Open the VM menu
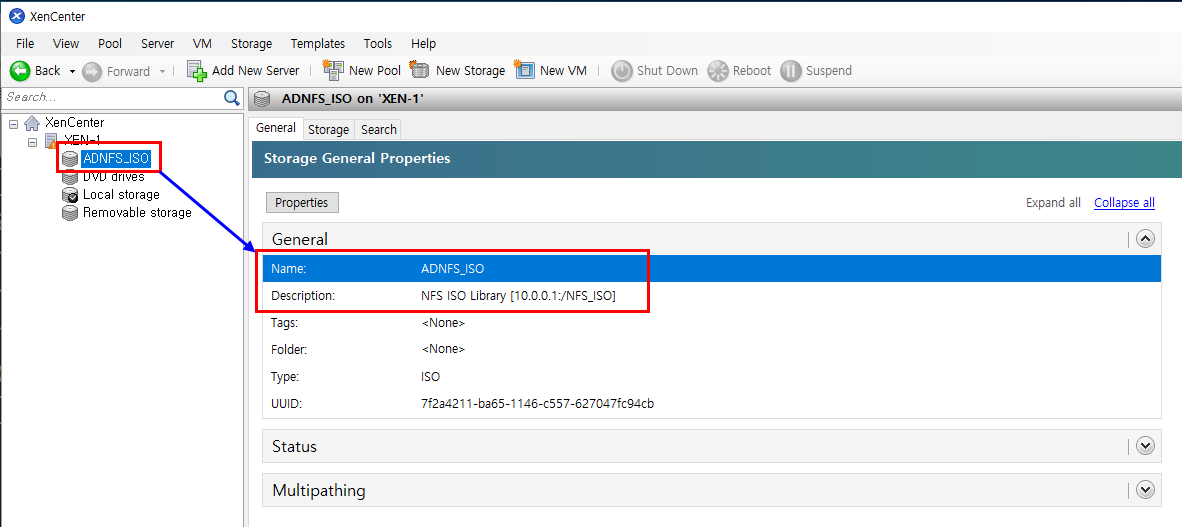 point(202,44)
